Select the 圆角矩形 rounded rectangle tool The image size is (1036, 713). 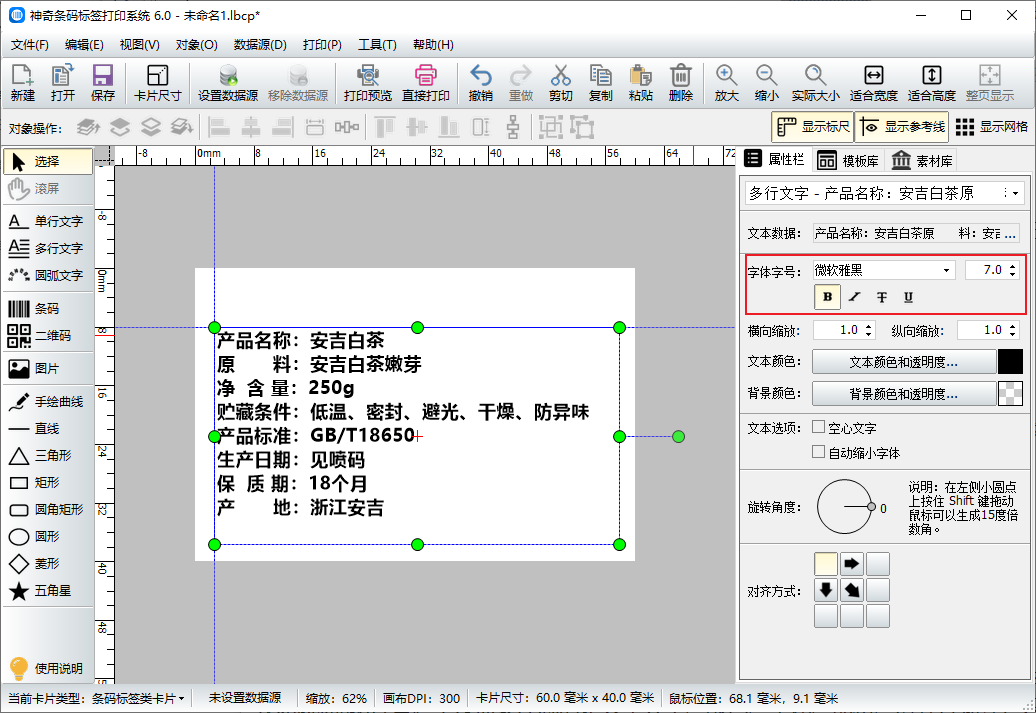[x=47, y=509]
